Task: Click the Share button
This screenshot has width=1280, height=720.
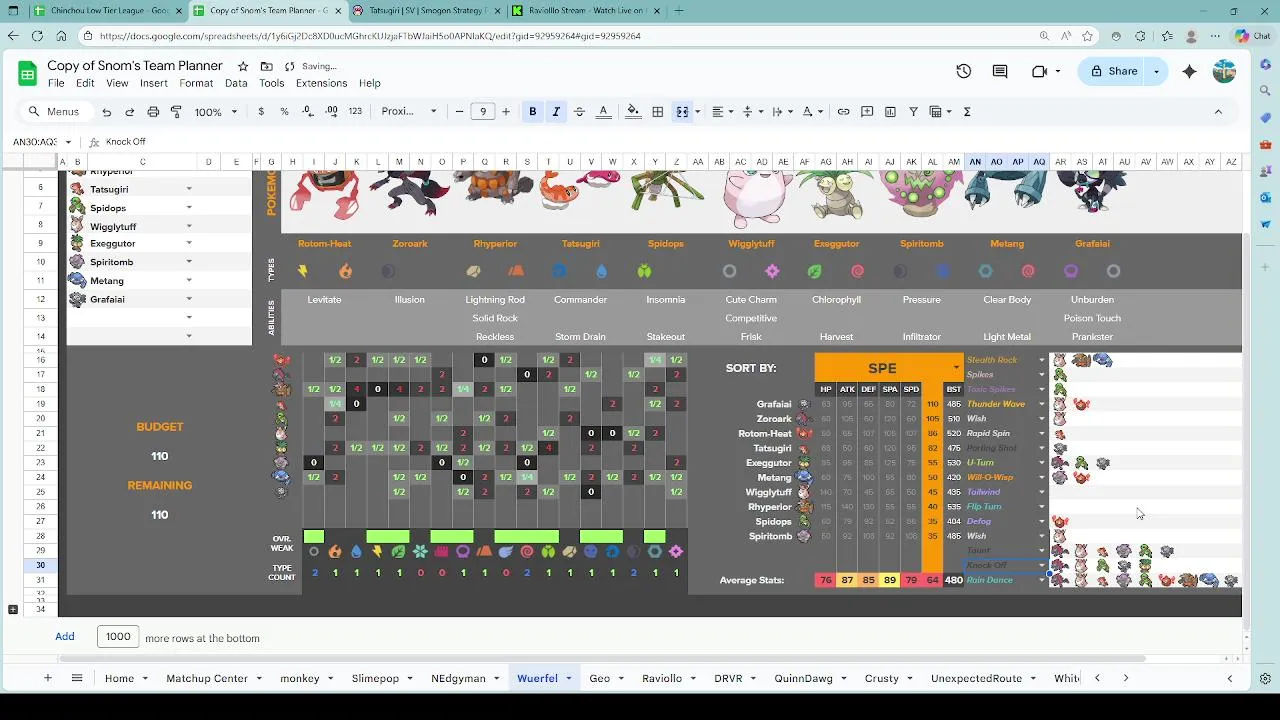Action: pyautogui.click(x=1114, y=71)
